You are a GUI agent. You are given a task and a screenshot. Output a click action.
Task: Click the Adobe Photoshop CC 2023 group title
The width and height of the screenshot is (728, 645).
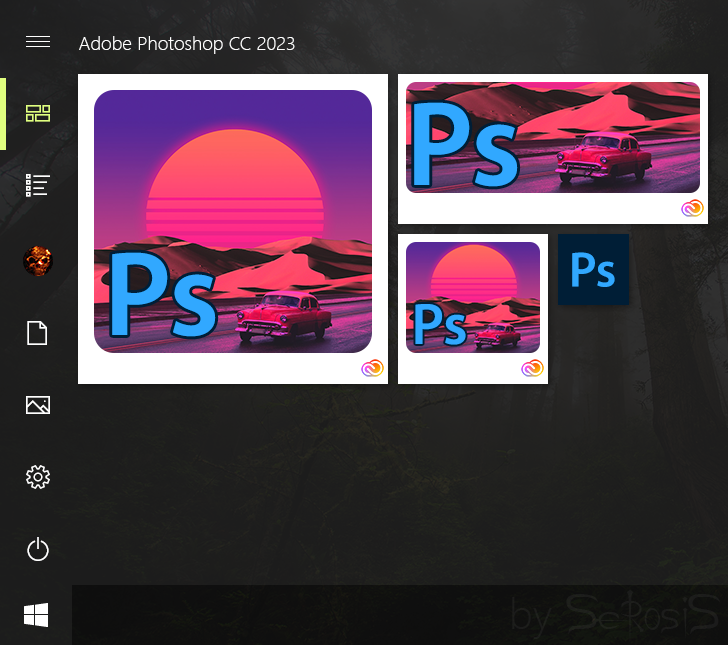point(187,44)
